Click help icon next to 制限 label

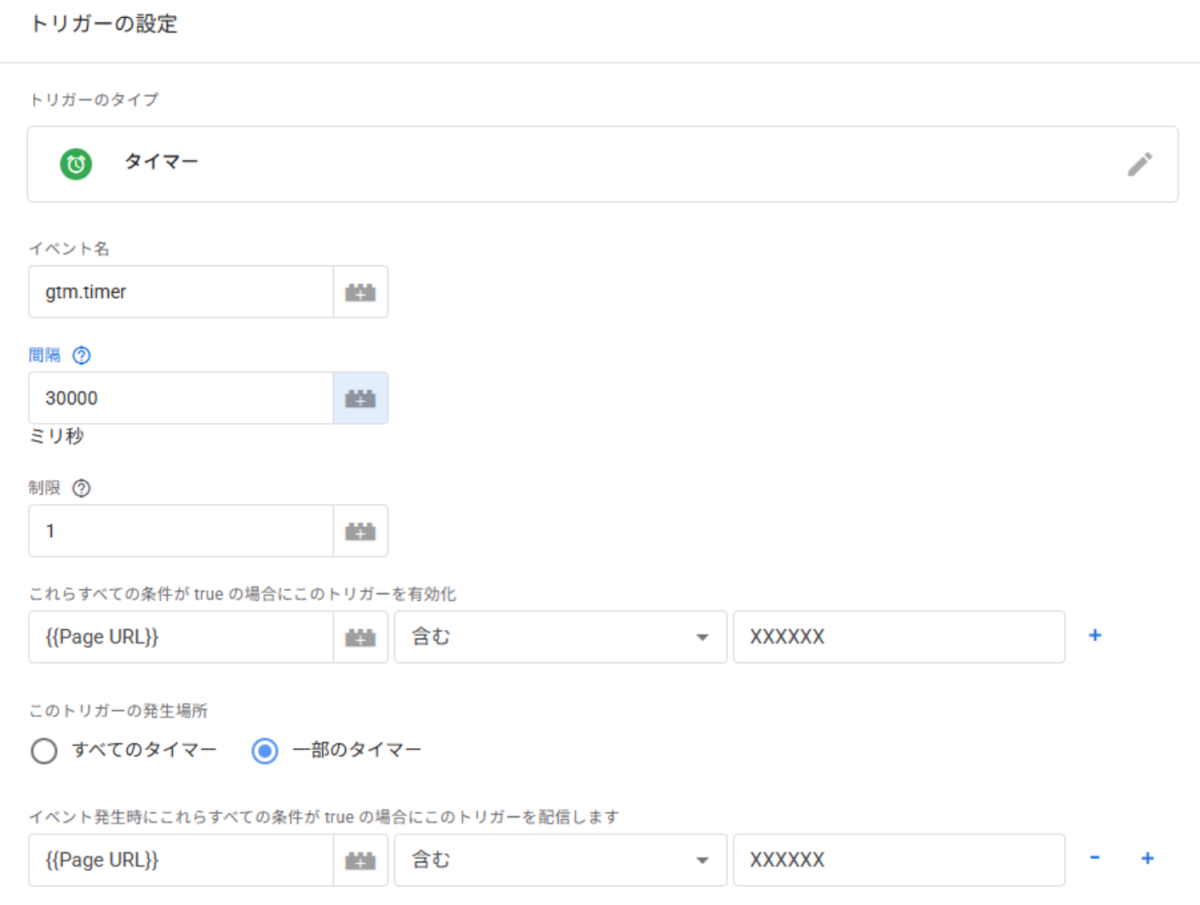coord(82,488)
